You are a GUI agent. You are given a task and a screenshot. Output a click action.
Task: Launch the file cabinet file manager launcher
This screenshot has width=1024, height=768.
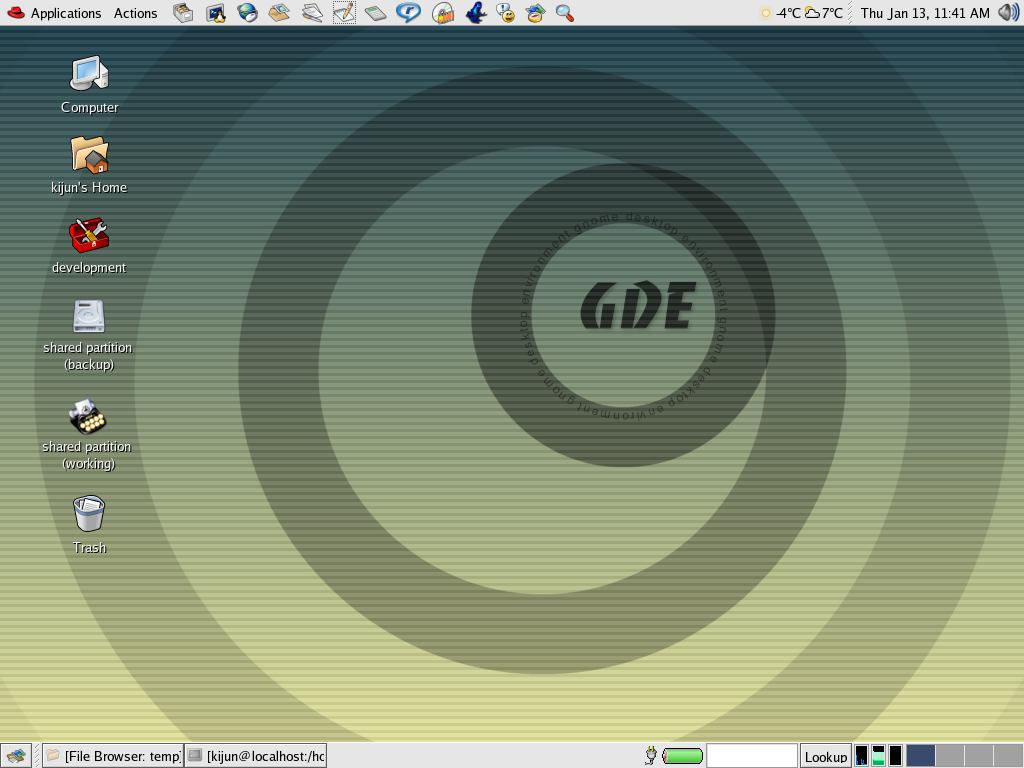coord(184,13)
